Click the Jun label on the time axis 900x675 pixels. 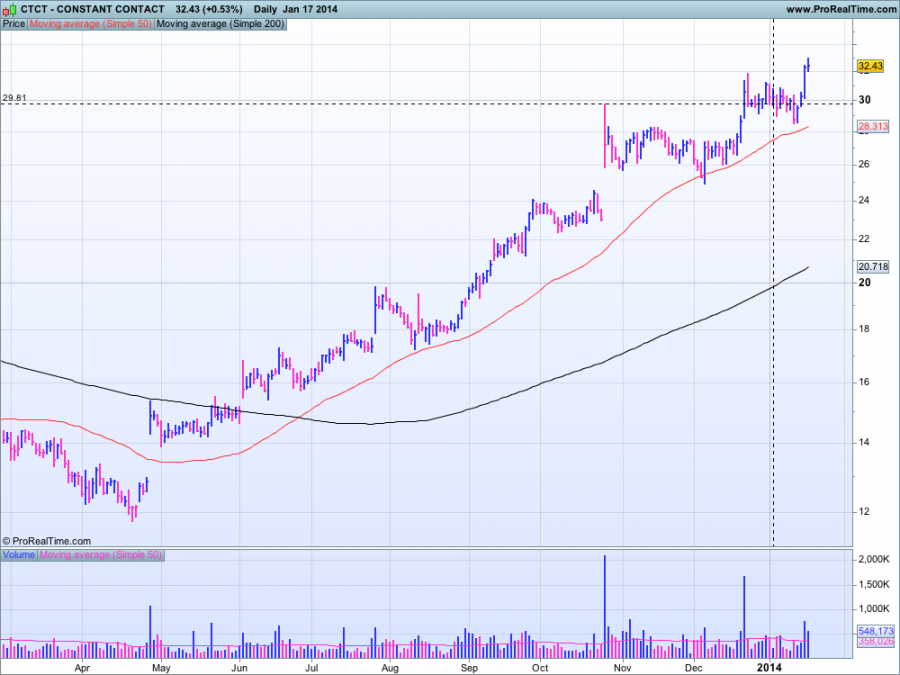tap(239, 668)
